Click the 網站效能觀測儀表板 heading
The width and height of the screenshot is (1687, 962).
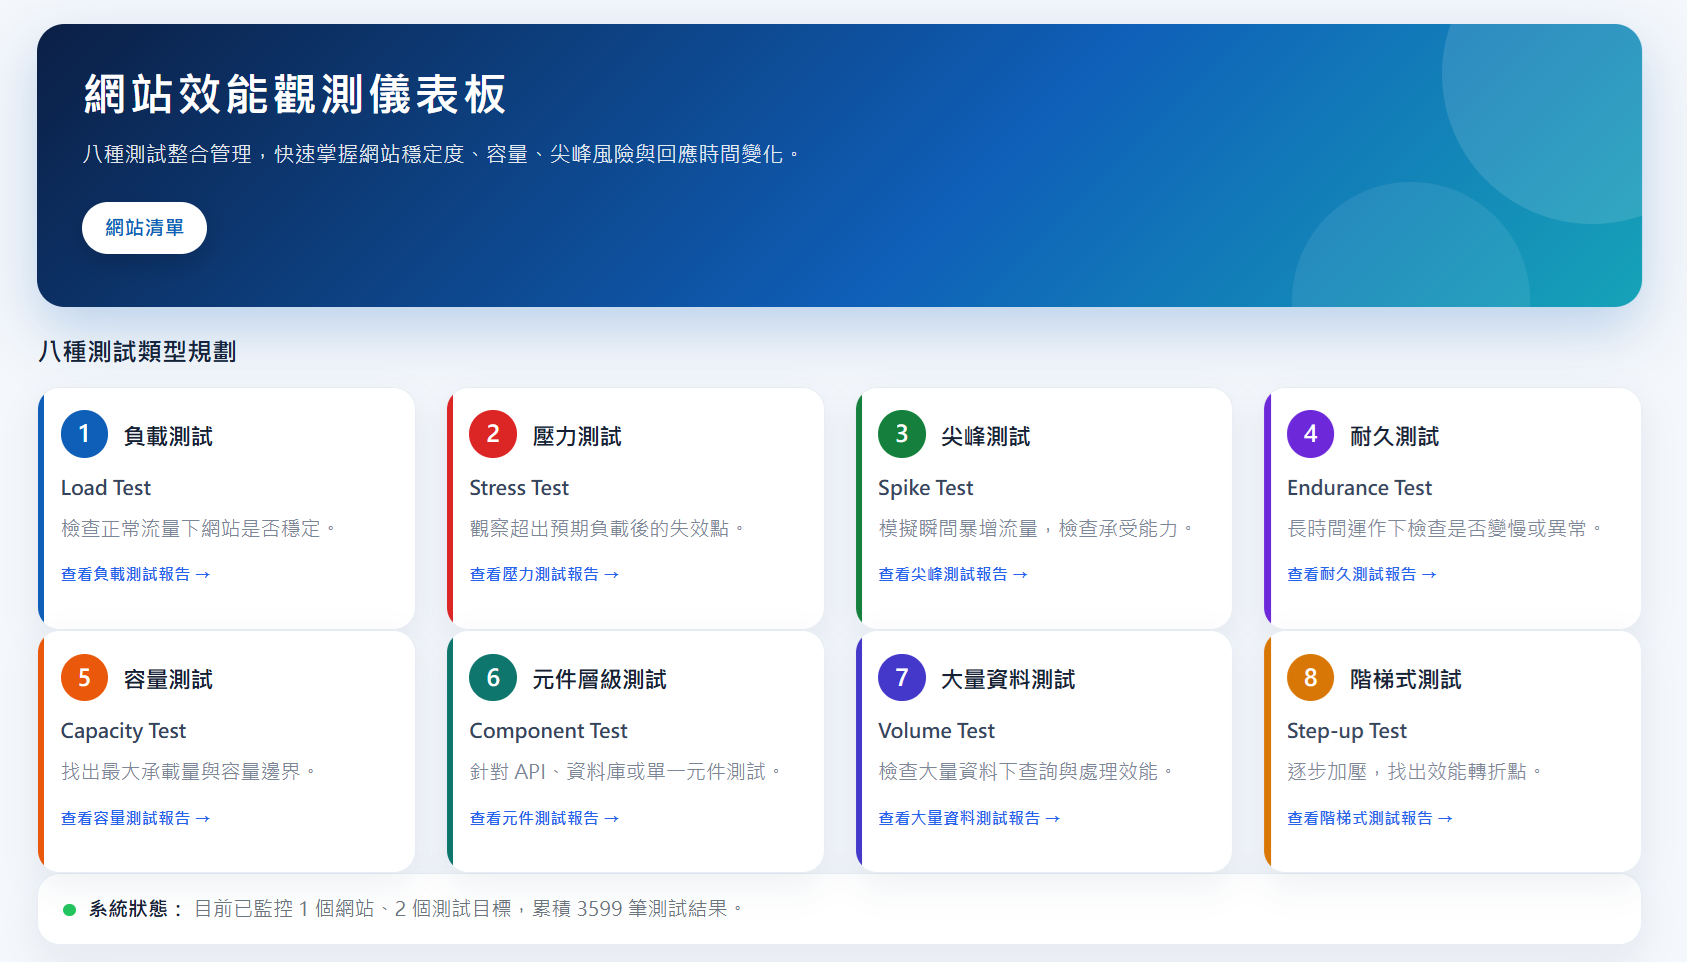point(295,94)
